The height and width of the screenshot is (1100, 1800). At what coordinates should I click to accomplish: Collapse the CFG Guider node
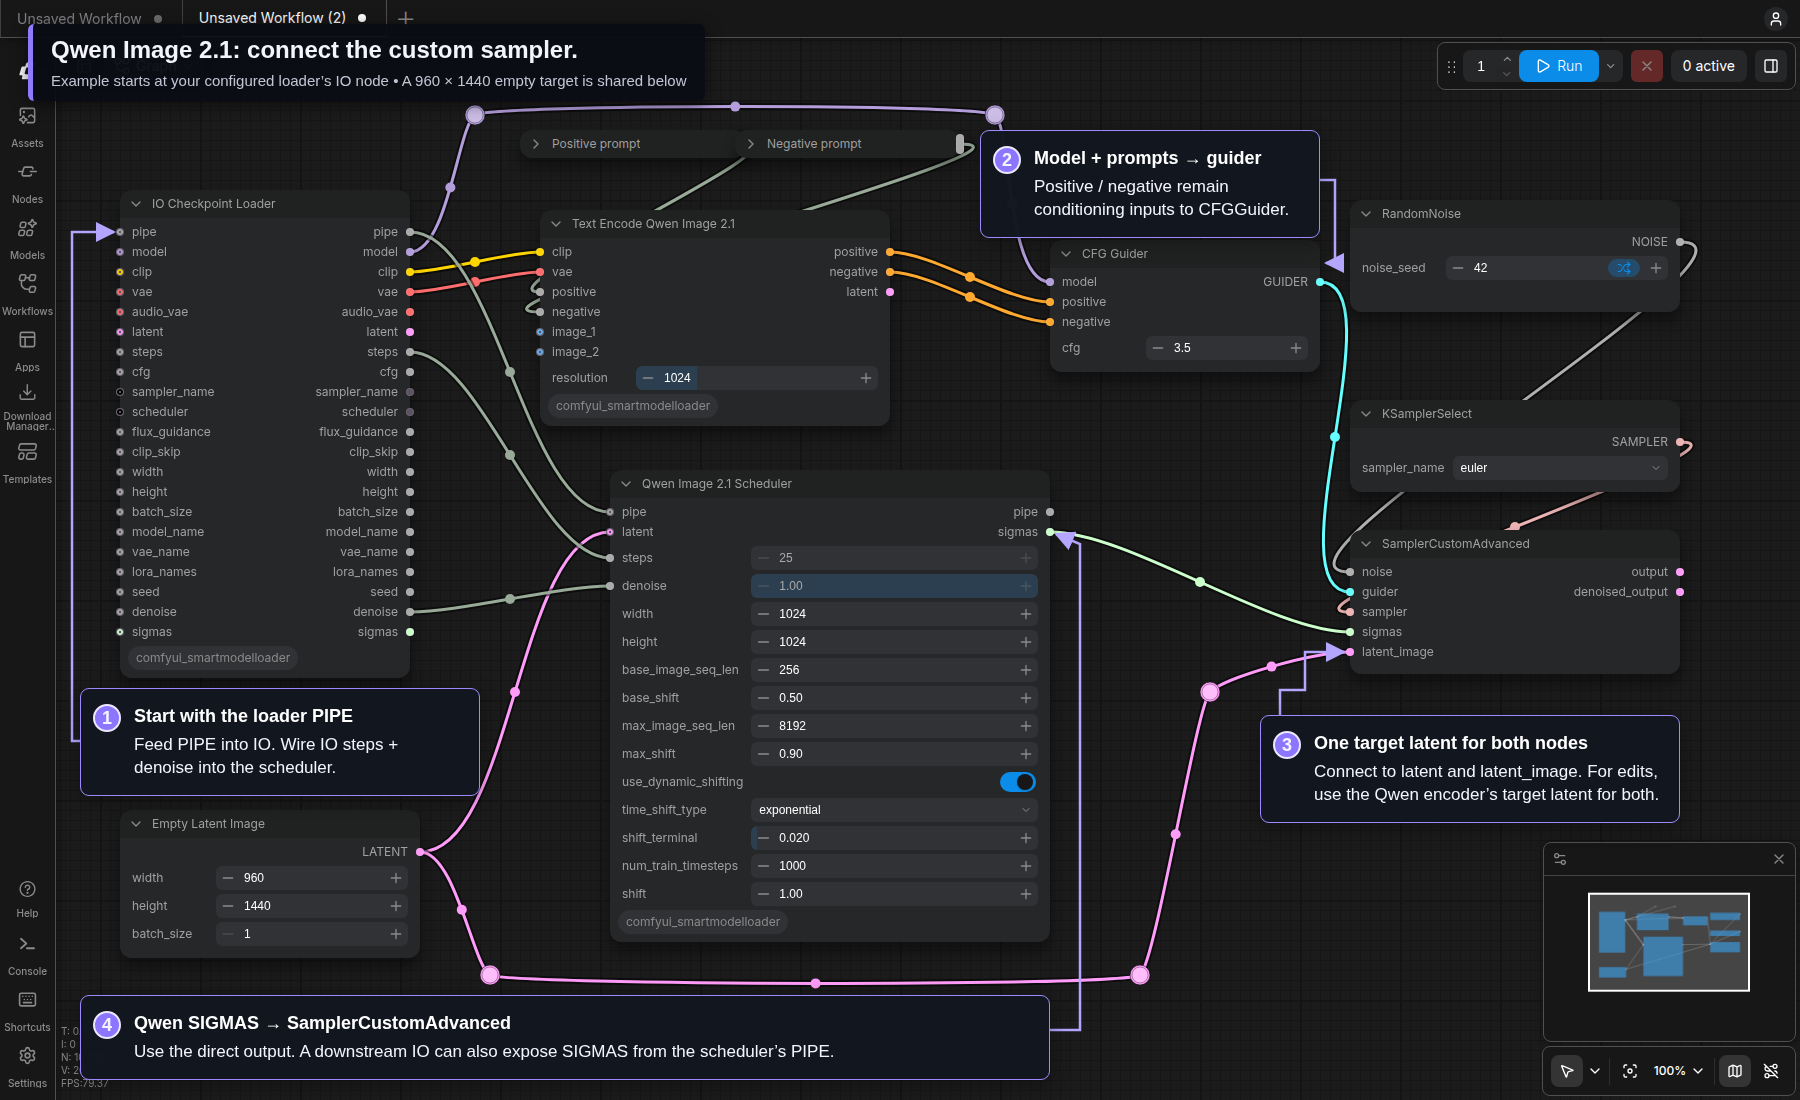[1066, 254]
